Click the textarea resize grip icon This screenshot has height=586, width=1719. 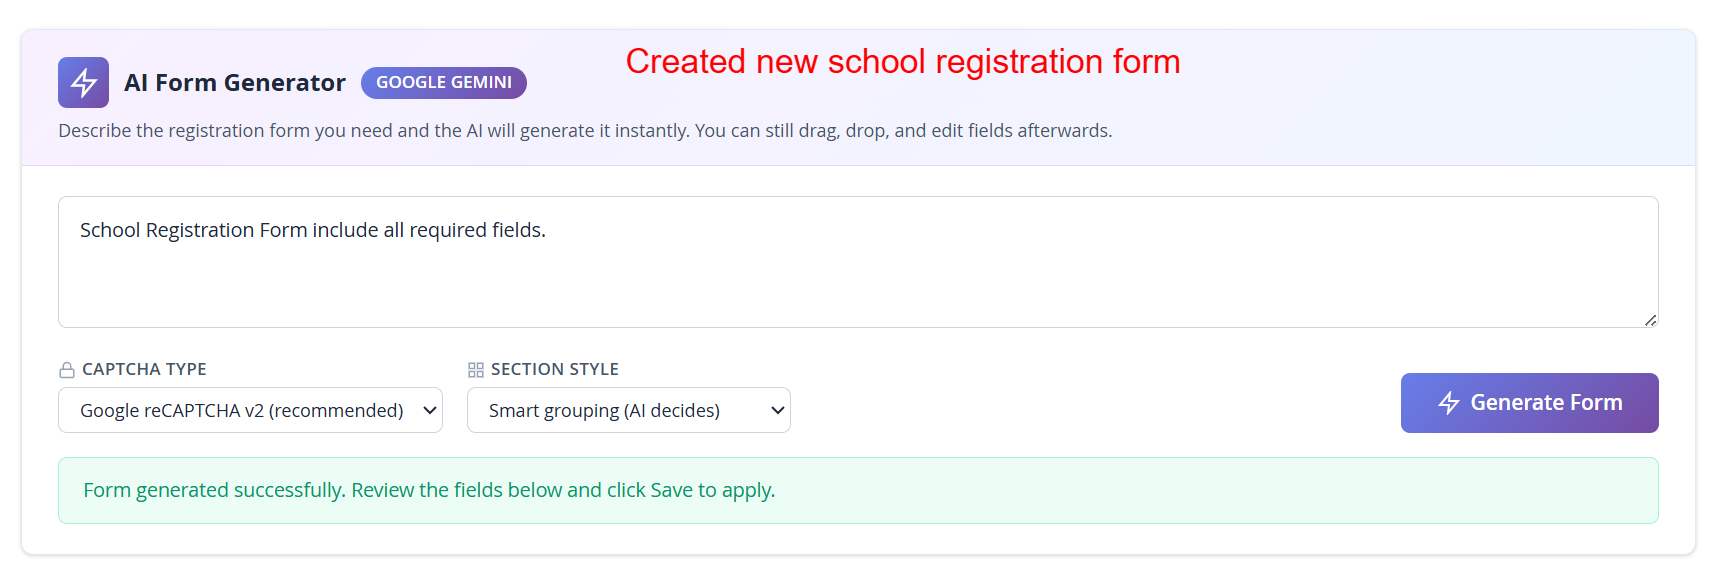1650,320
